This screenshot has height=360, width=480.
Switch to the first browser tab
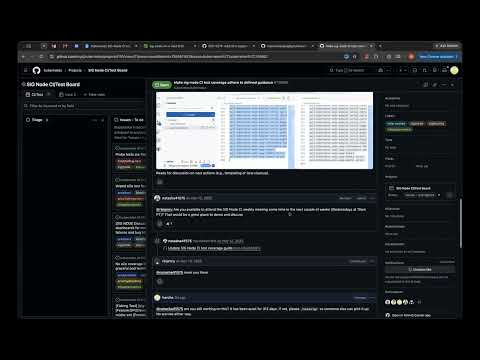pos(110,46)
